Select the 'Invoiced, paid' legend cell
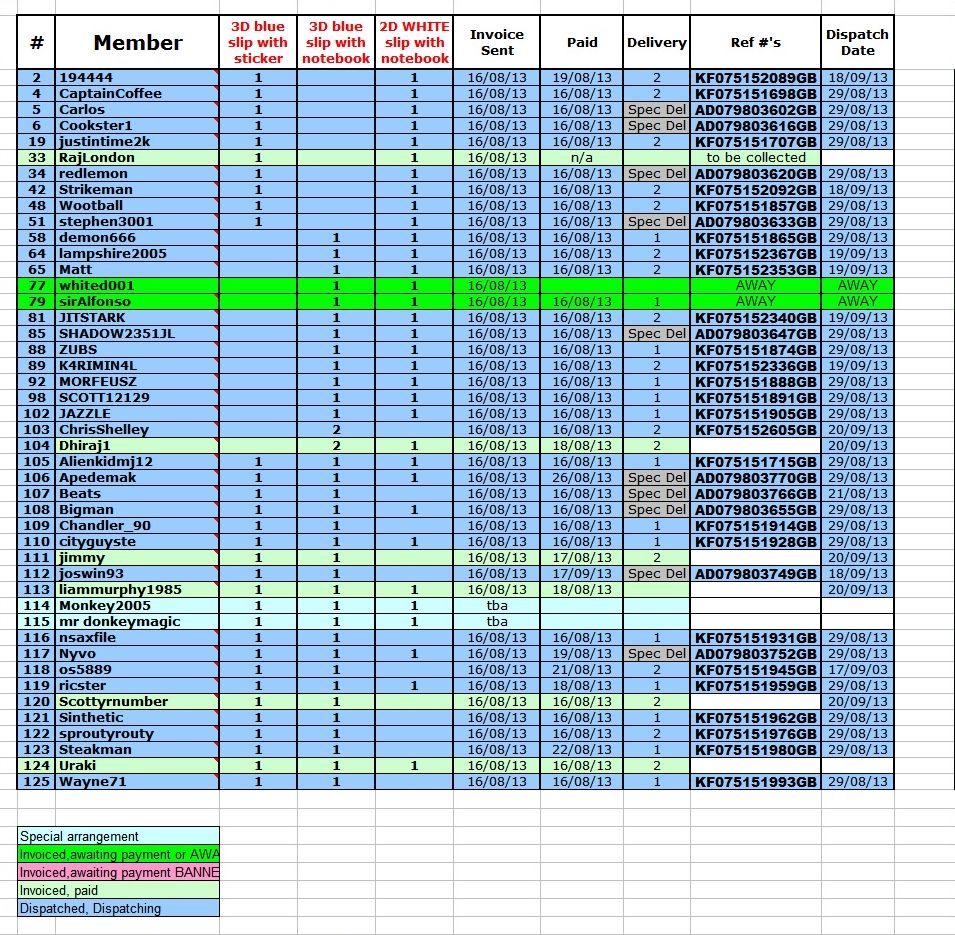Viewport: 955px width, 935px height. (x=118, y=890)
